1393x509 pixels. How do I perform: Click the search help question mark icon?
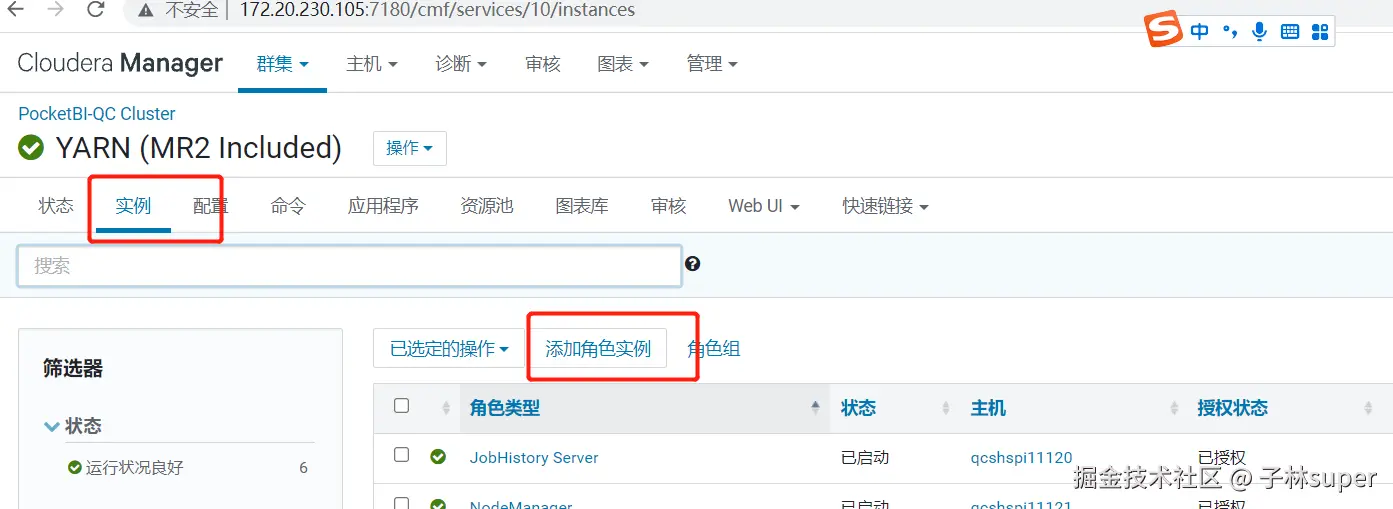click(693, 264)
